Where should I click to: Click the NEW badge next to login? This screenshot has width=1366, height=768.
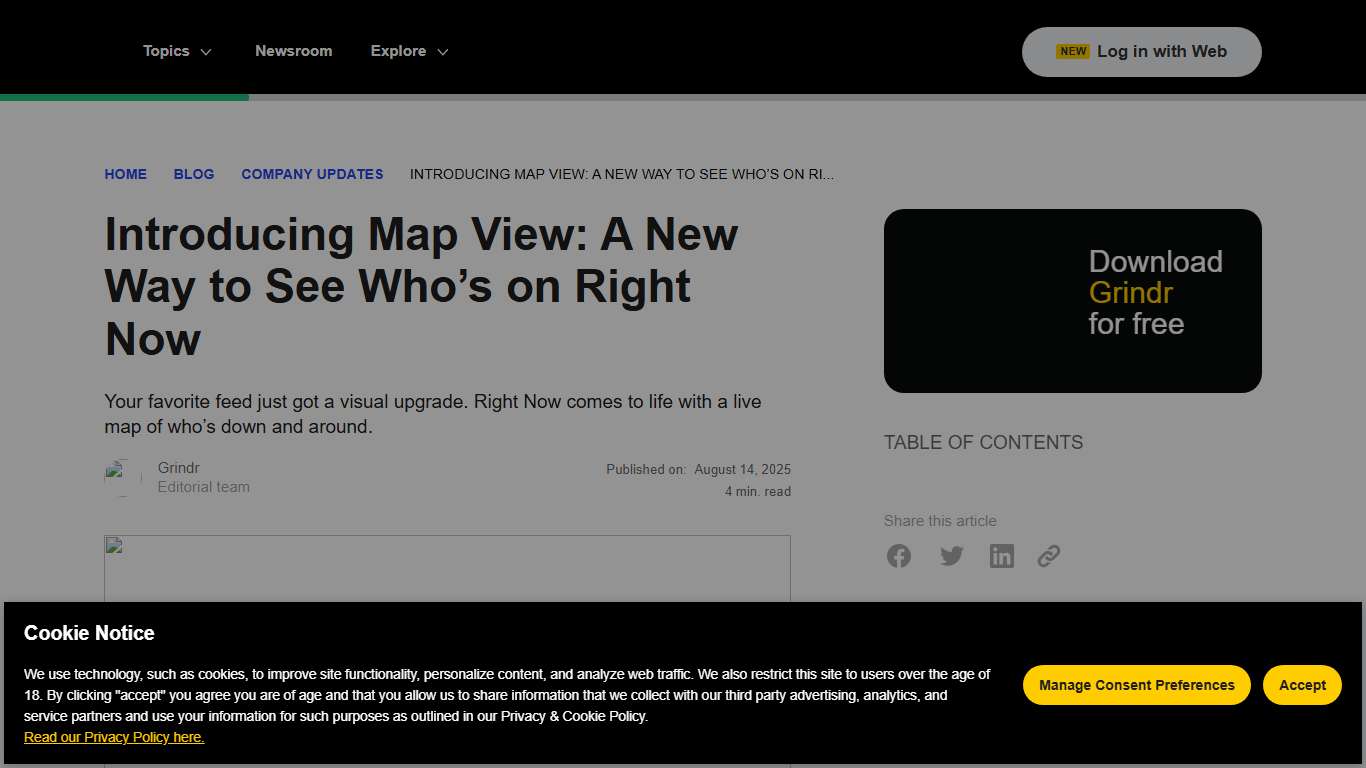(1073, 50)
